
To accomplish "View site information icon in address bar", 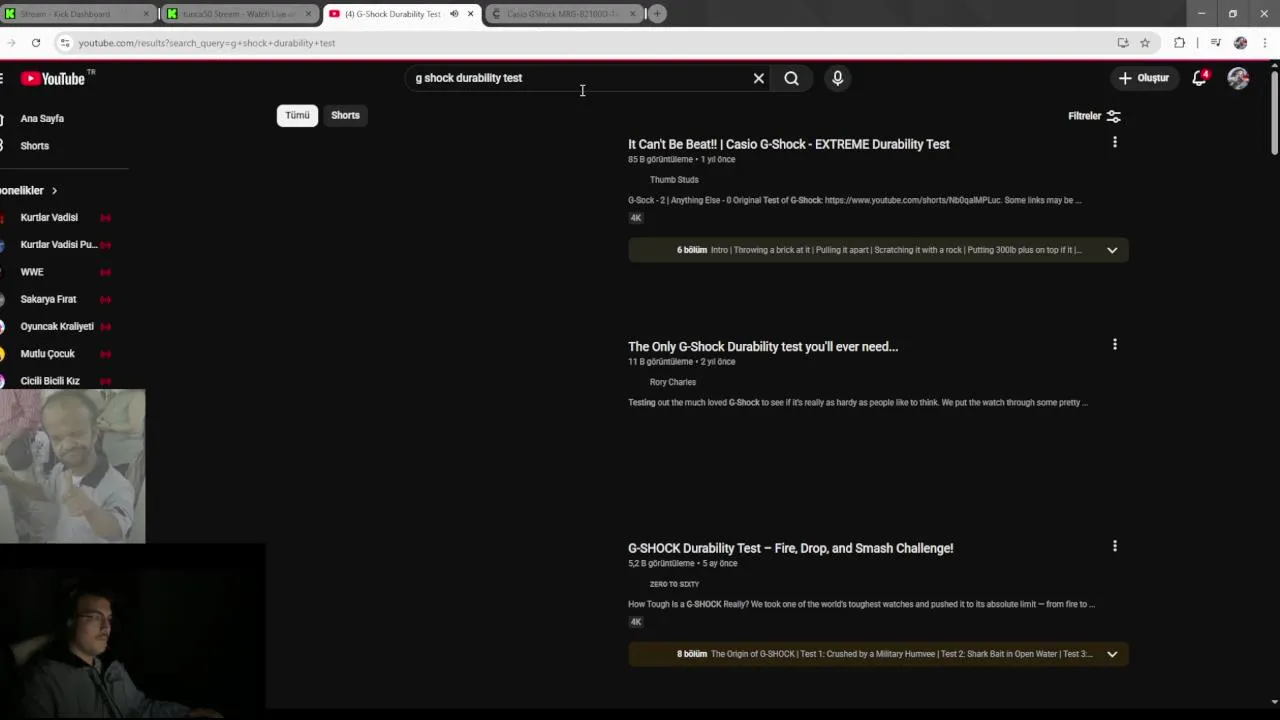I will [65, 43].
